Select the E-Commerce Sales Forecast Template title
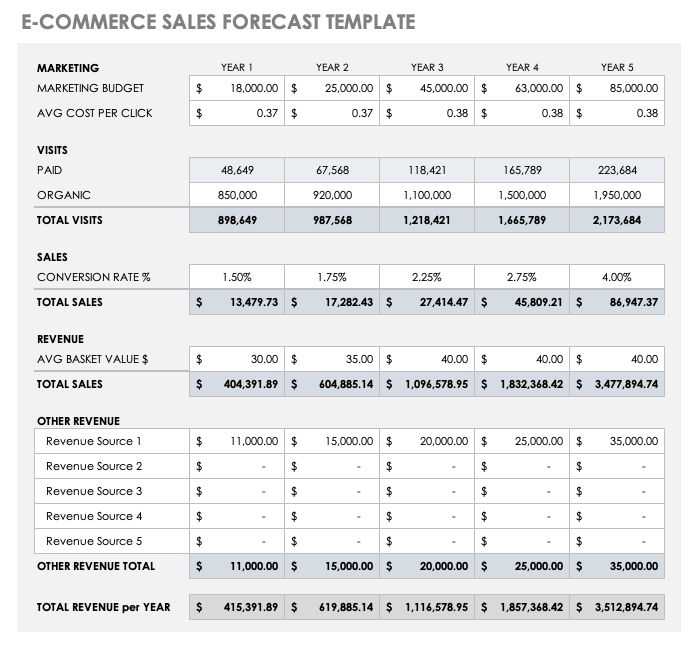Image resolution: width=699 pixels, height=656 pixels. pos(218,22)
